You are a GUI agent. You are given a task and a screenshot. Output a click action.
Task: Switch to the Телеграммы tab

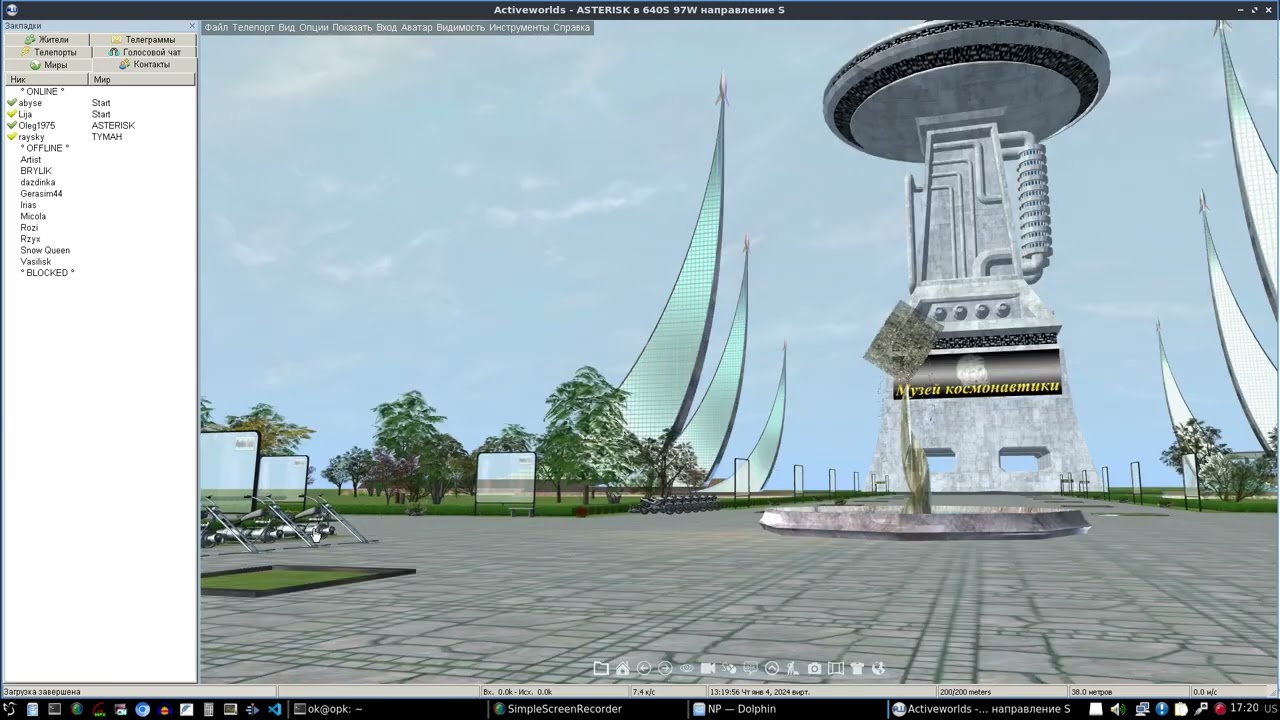click(x=143, y=40)
